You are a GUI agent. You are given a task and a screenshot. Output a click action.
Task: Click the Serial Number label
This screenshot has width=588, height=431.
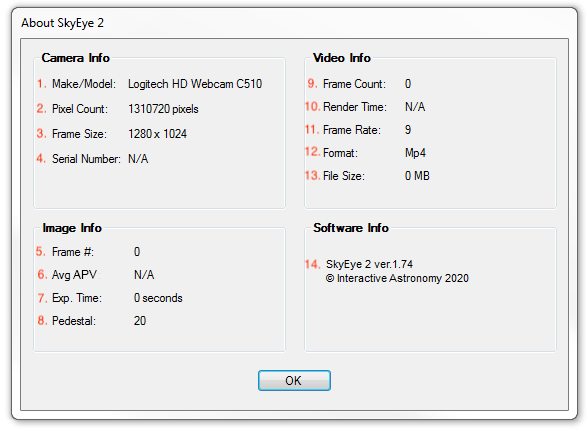click(86, 159)
